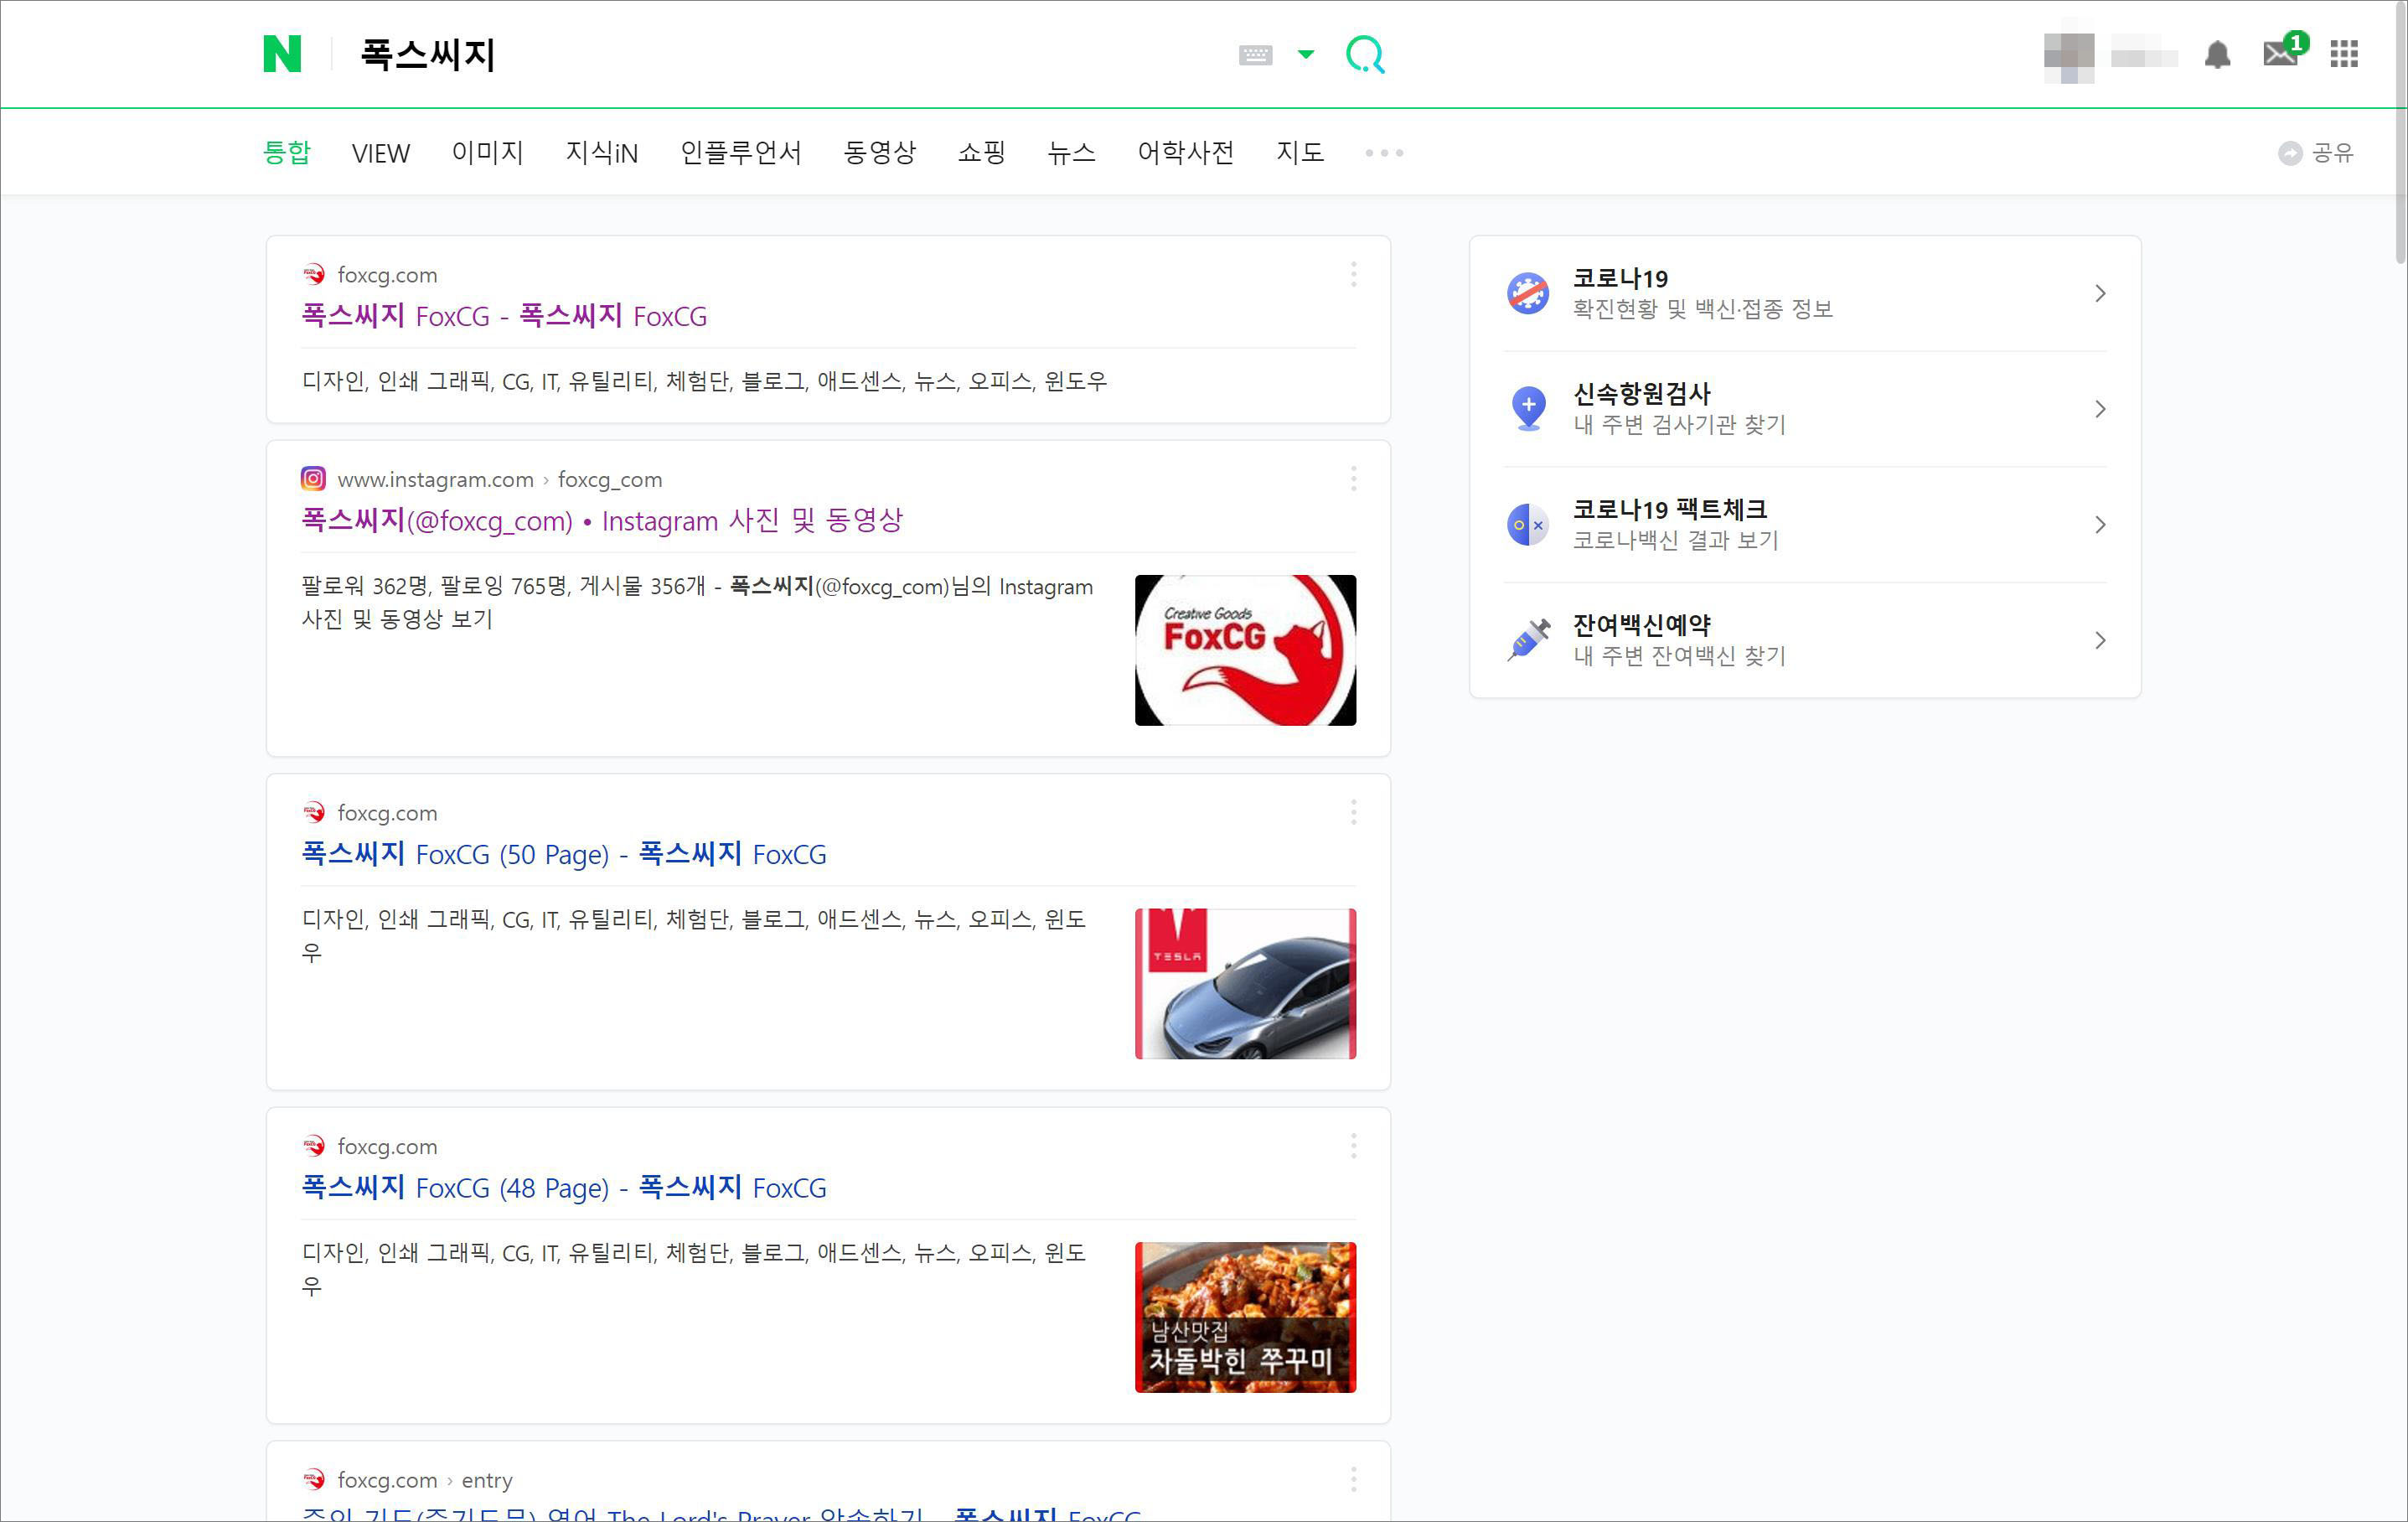Open the notifications bell icon
Screen dimensions: 2408x1522
(2217, 54)
